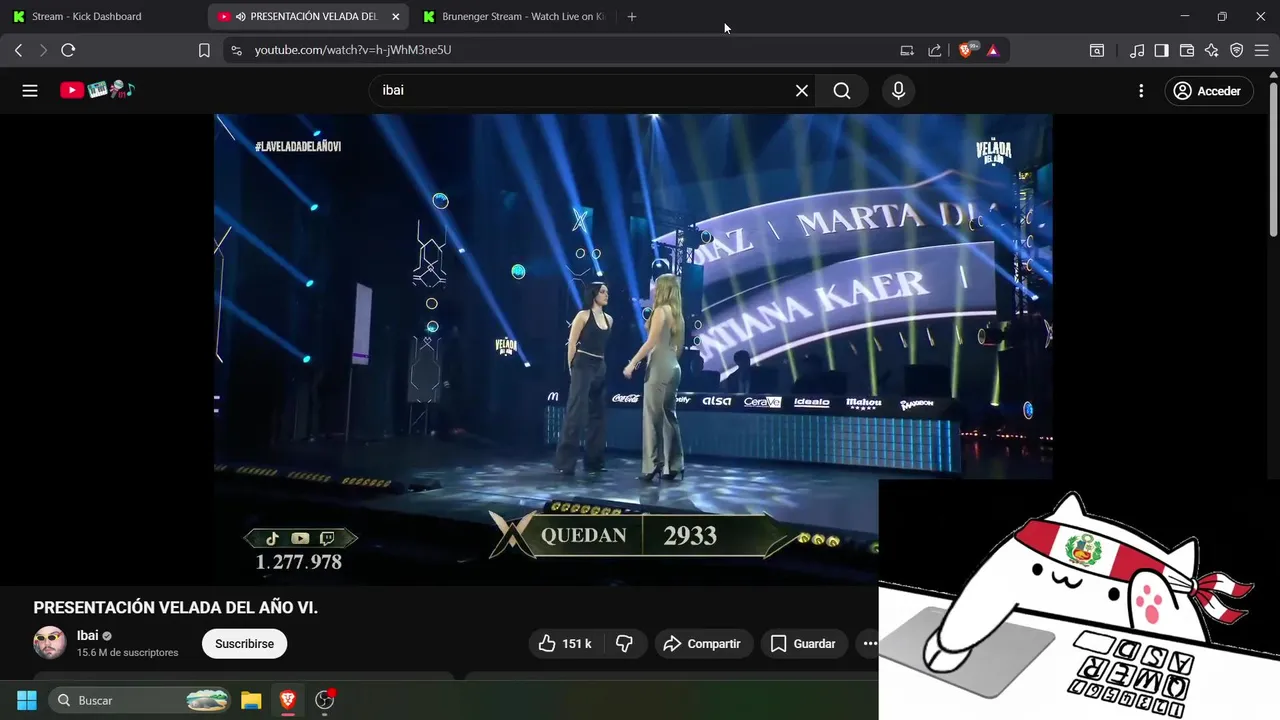Go back with browser back arrow
Viewport: 1280px width, 720px height.
point(18,50)
